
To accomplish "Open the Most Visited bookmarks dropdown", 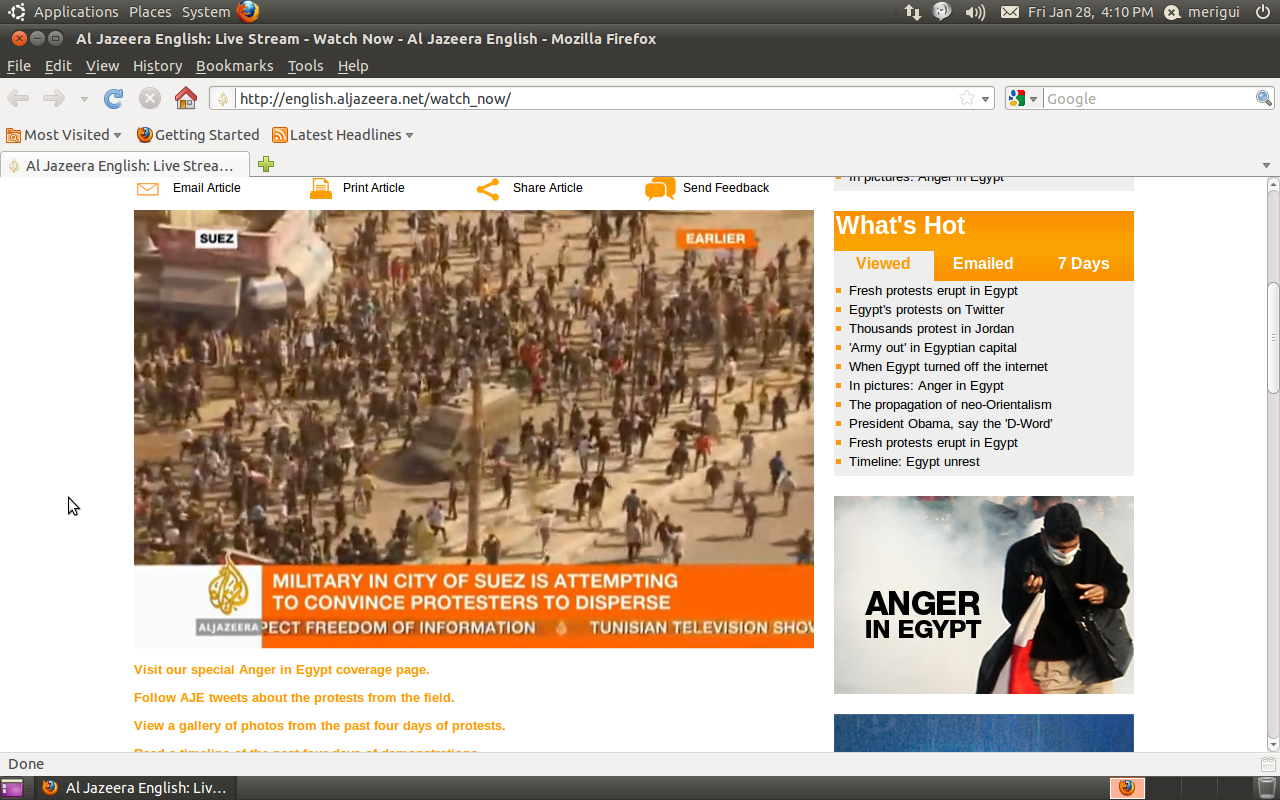I will 64,135.
